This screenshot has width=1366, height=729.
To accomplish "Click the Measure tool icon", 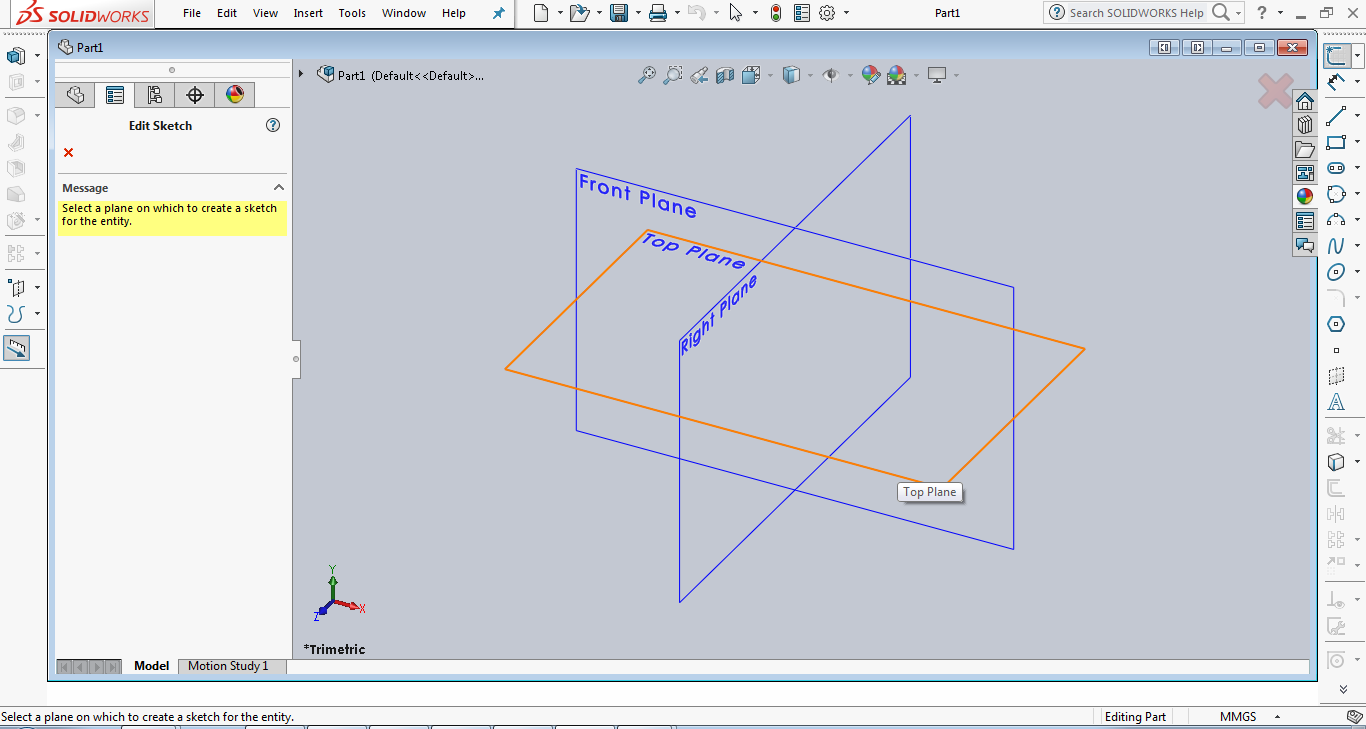I will (17, 348).
